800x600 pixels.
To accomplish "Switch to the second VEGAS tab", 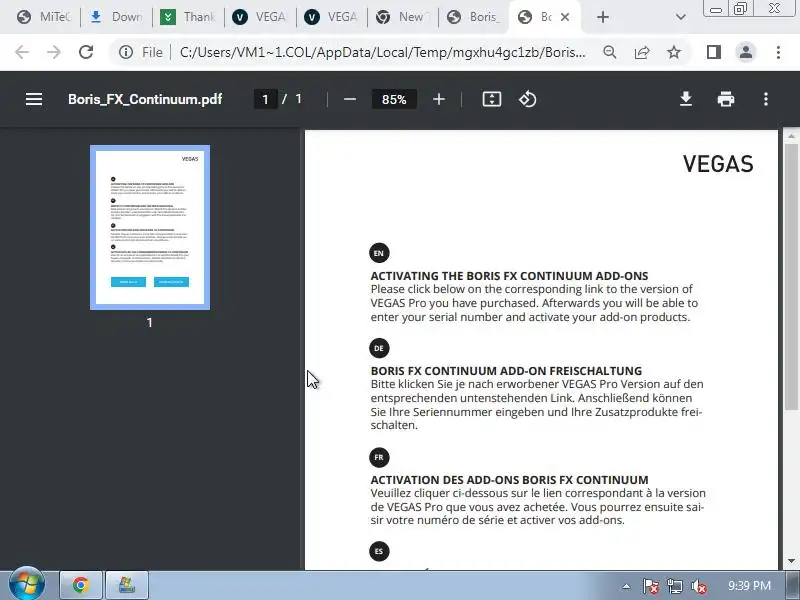I will click(x=332, y=17).
